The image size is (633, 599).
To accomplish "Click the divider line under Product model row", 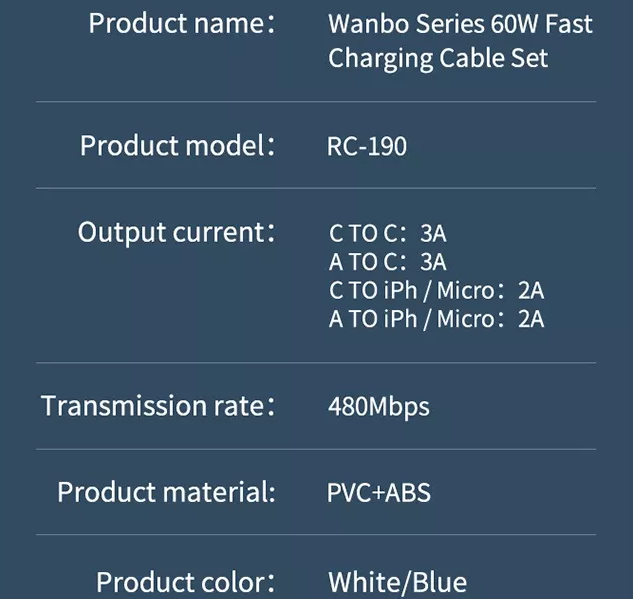I will (x=316, y=188).
